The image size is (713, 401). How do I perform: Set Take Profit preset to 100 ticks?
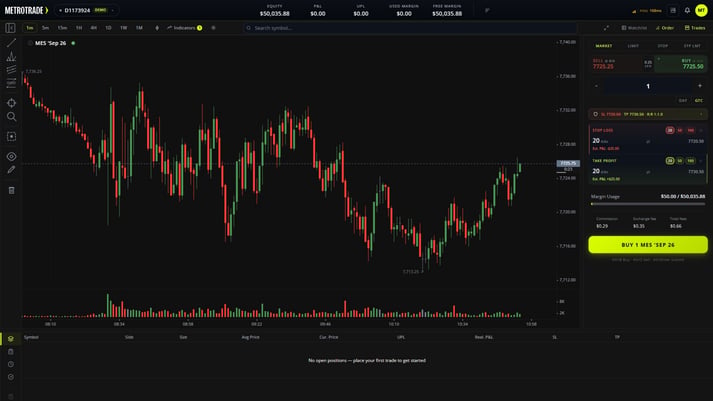point(690,161)
